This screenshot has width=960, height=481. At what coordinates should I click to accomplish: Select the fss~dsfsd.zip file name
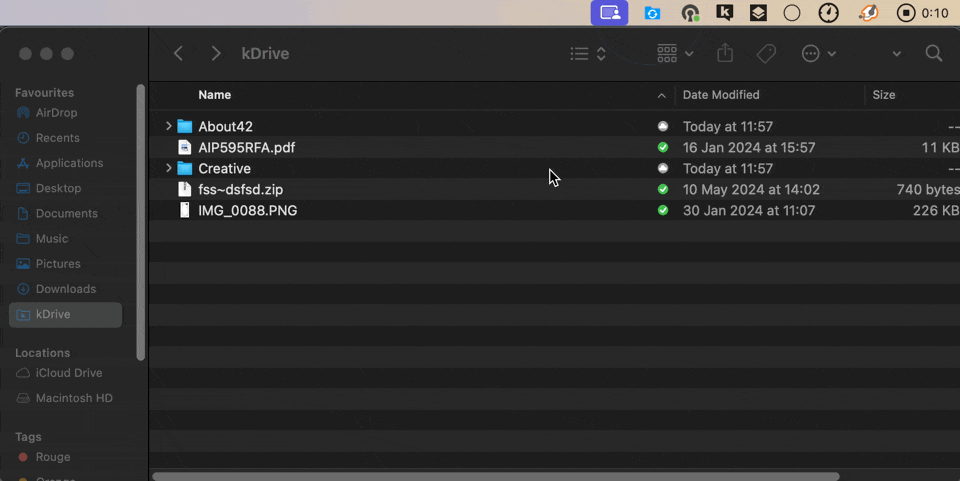click(241, 190)
